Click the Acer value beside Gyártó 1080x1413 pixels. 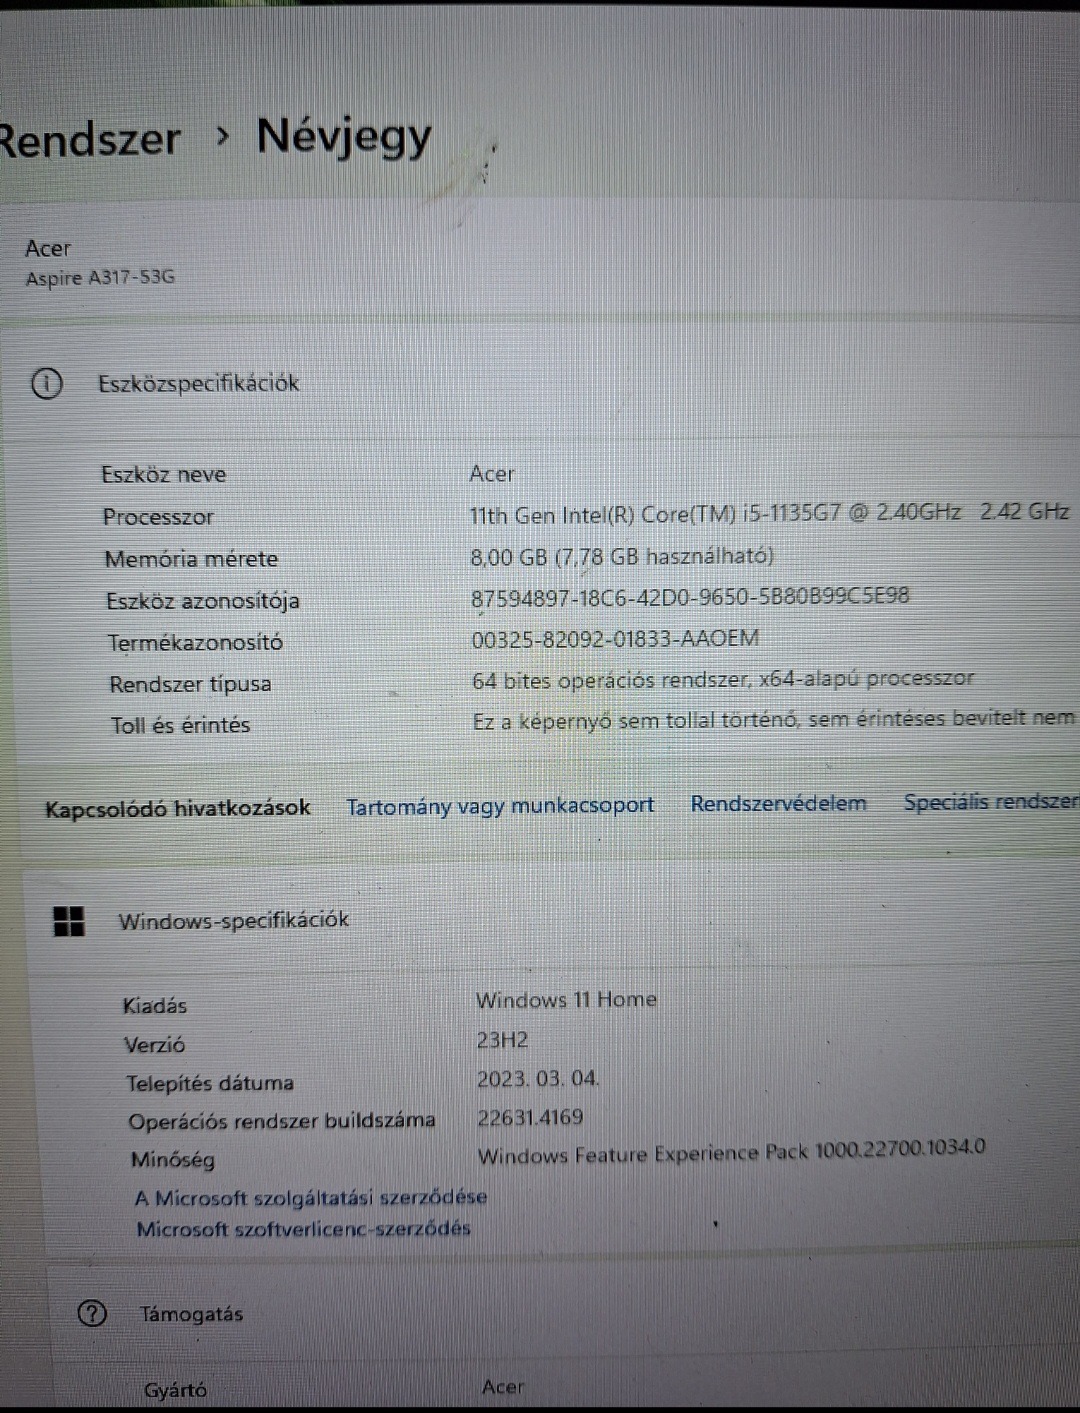pyautogui.click(x=503, y=1387)
